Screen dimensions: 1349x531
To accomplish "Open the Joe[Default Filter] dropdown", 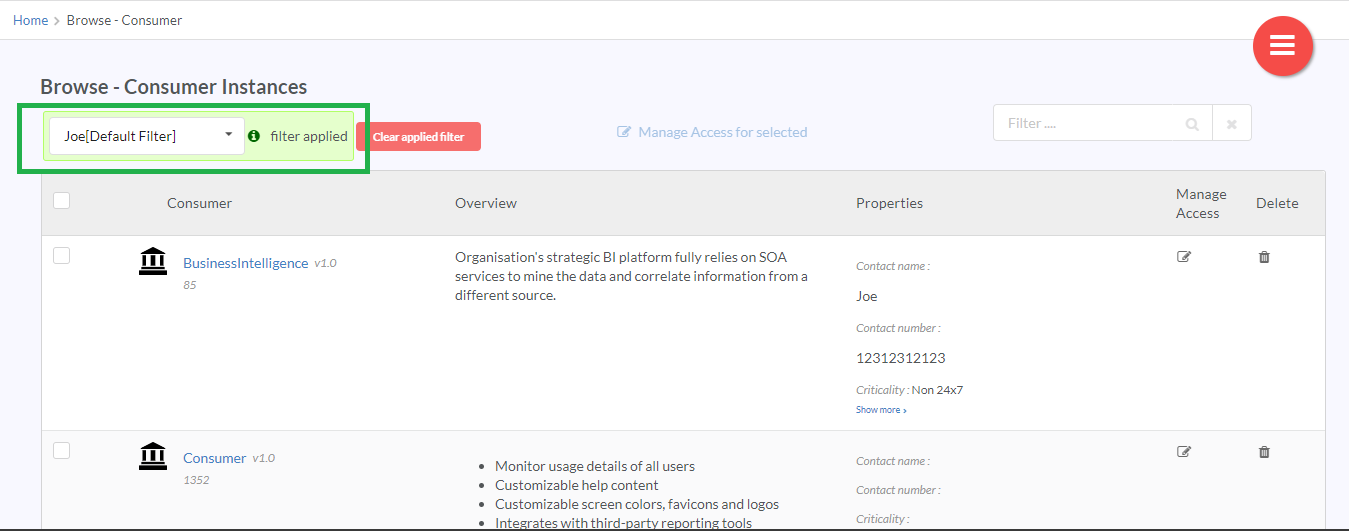I will coord(146,136).
